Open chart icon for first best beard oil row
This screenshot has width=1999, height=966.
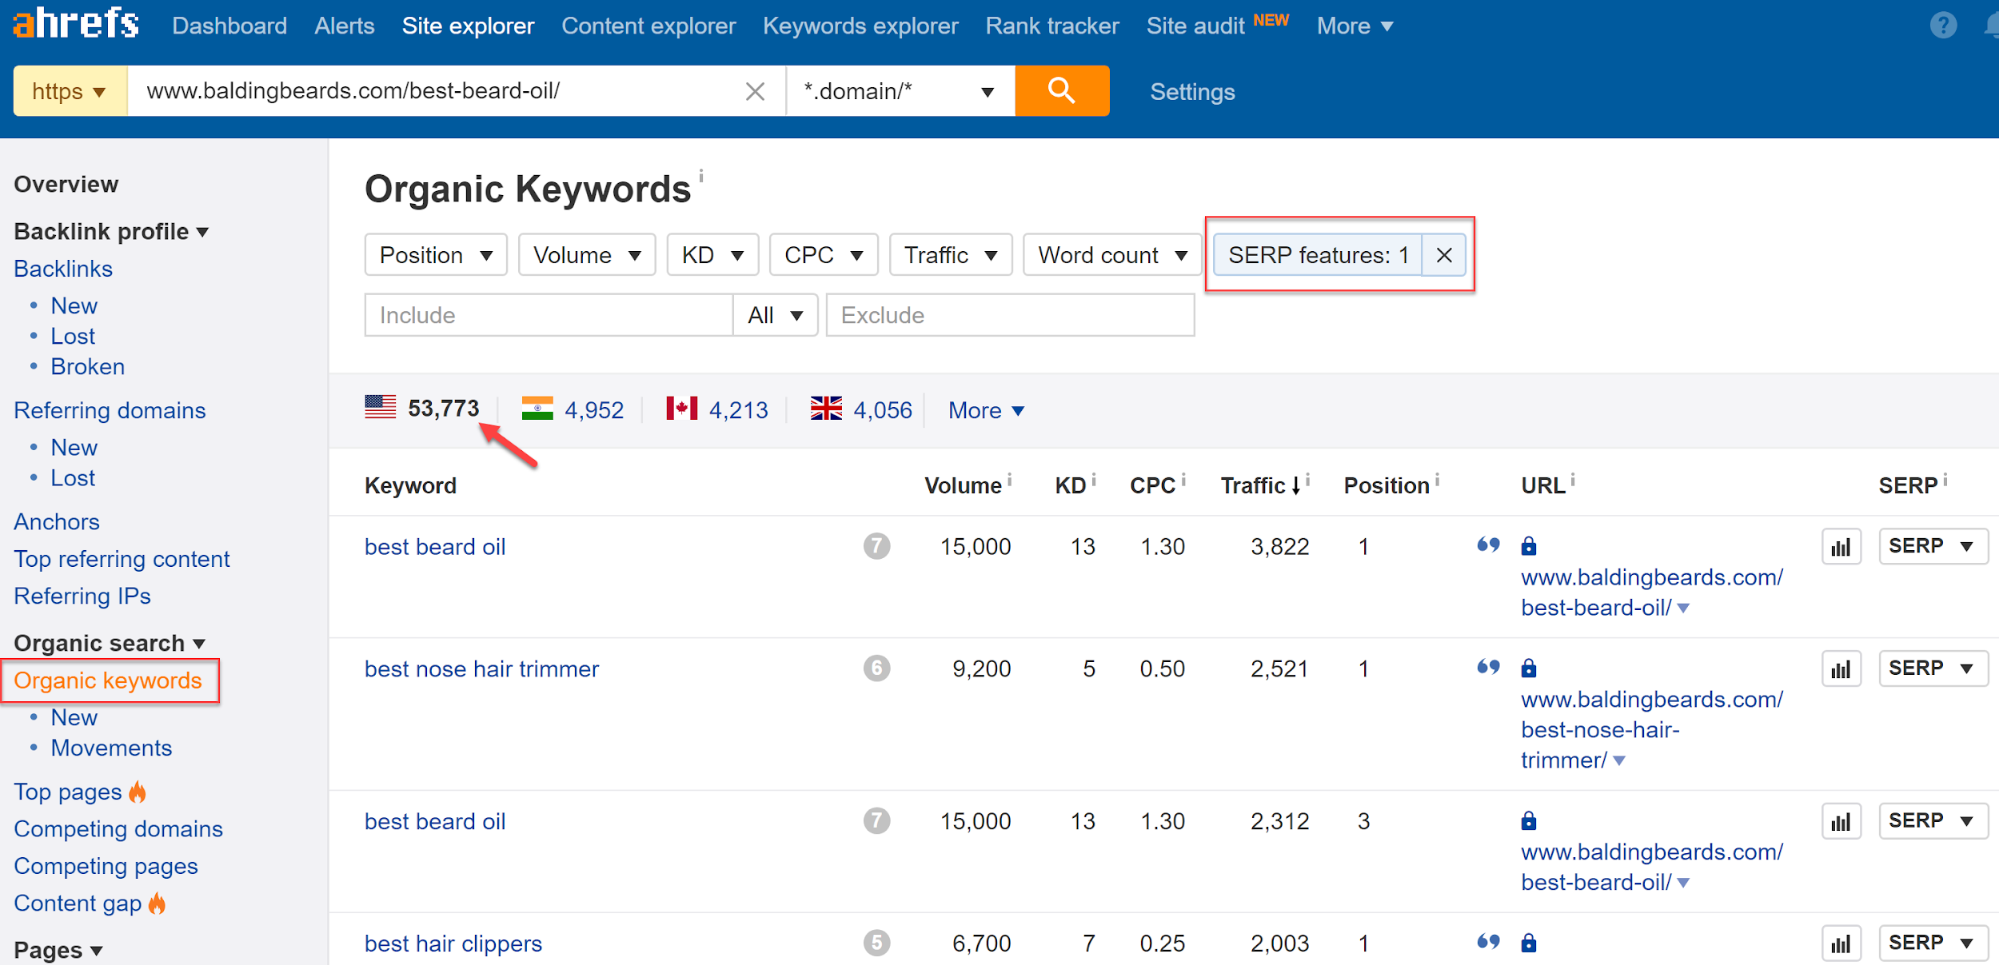pyautogui.click(x=1841, y=547)
